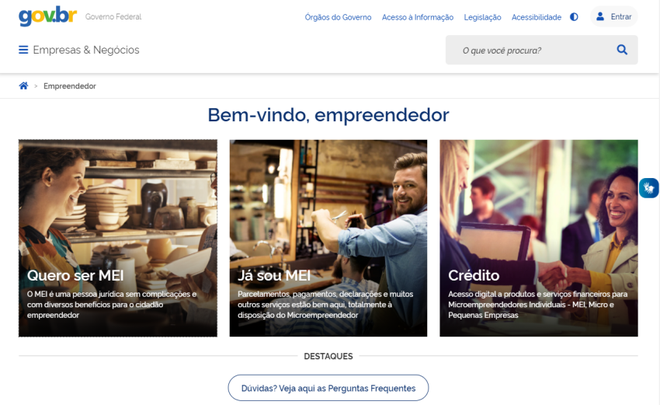
Task: Open the hamburger menu beside Empresas & Negócios
Action: 24,50
